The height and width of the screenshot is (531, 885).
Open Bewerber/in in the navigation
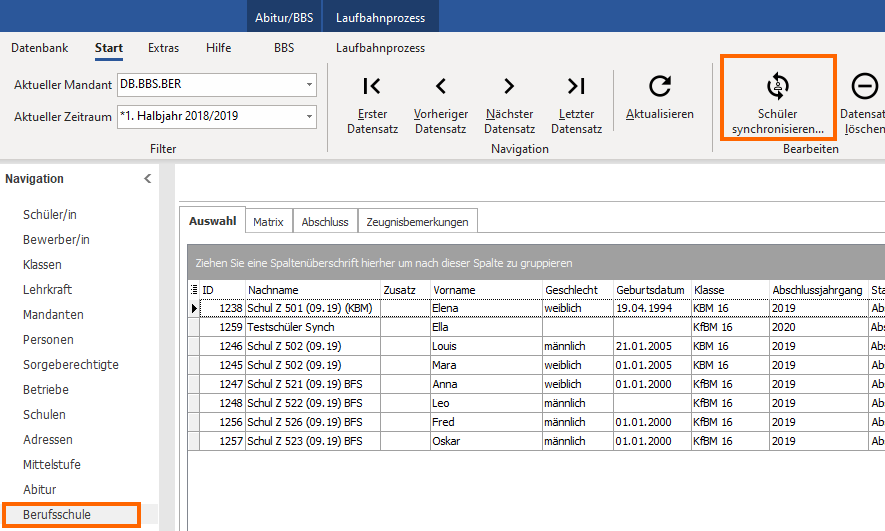pyautogui.click(x=56, y=239)
